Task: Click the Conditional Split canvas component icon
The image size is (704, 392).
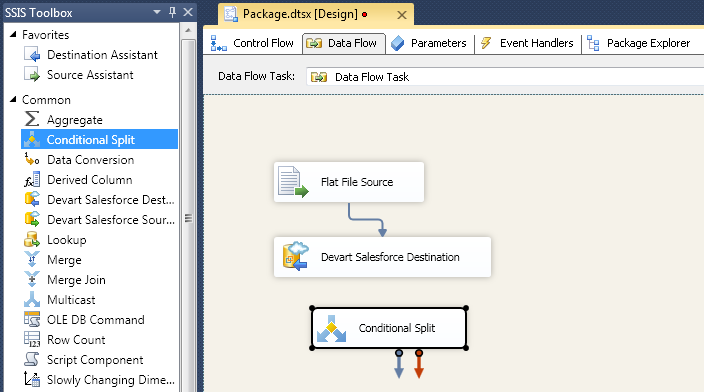Action: [x=331, y=329]
